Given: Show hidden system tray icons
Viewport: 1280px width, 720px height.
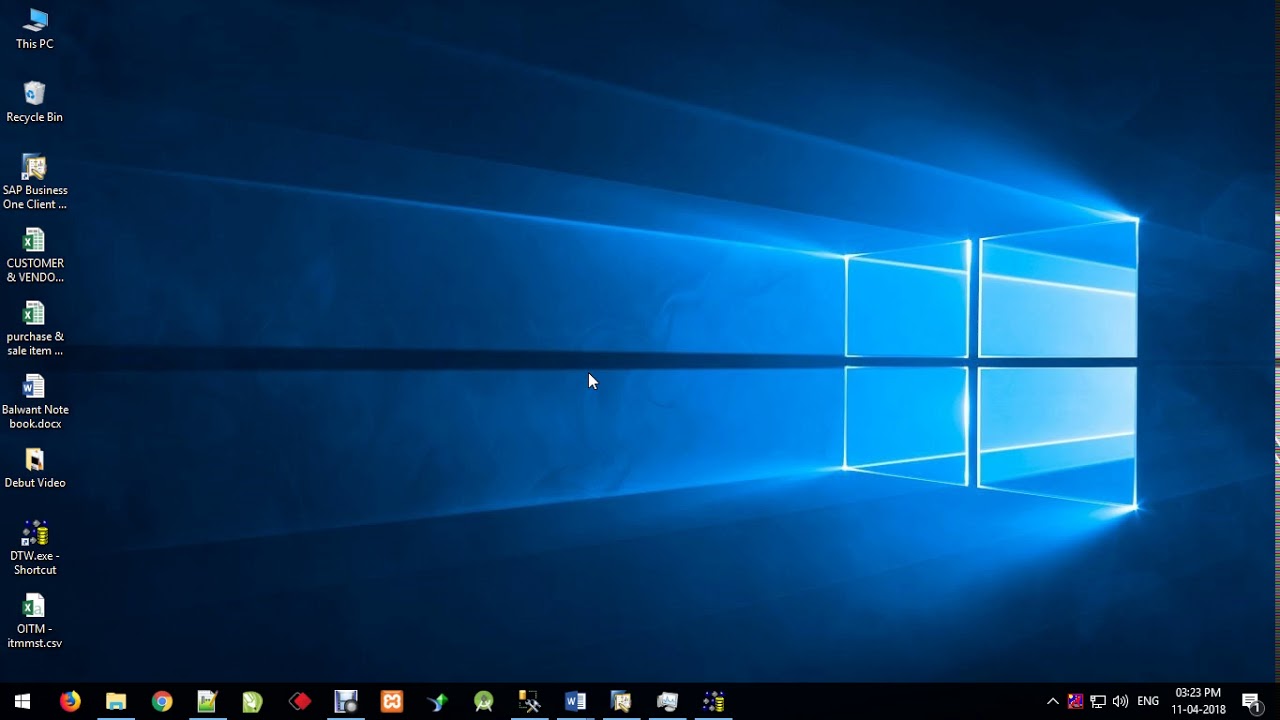Looking at the screenshot, I should tap(1053, 701).
